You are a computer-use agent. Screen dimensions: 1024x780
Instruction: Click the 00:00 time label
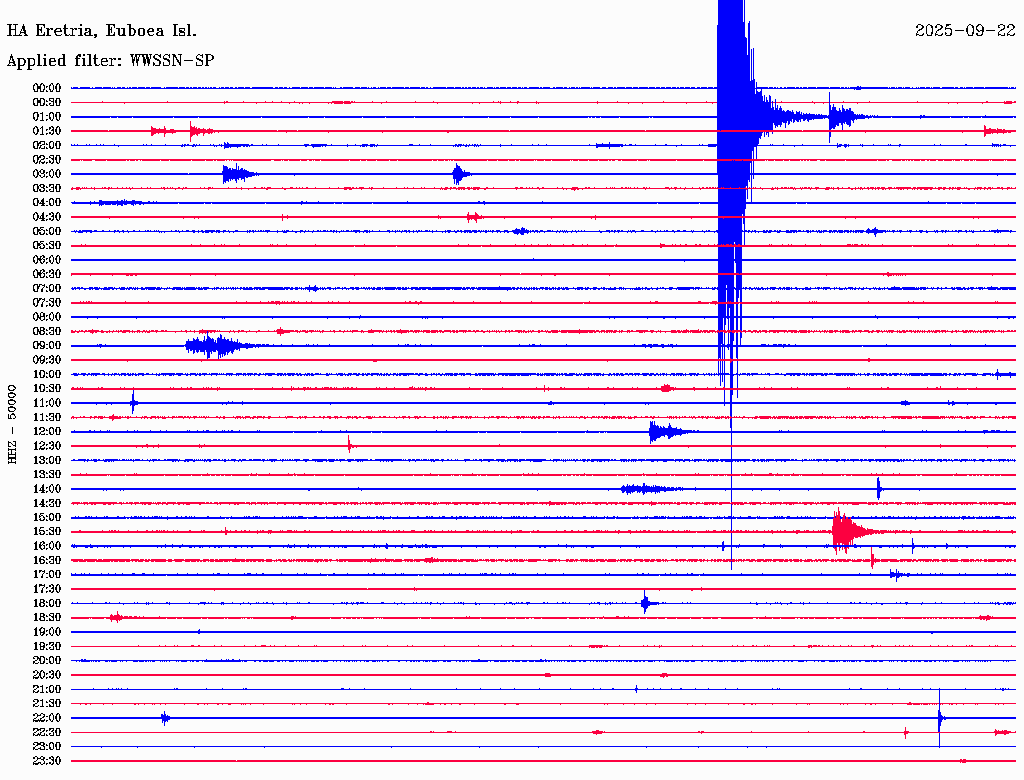(x=47, y=88)
